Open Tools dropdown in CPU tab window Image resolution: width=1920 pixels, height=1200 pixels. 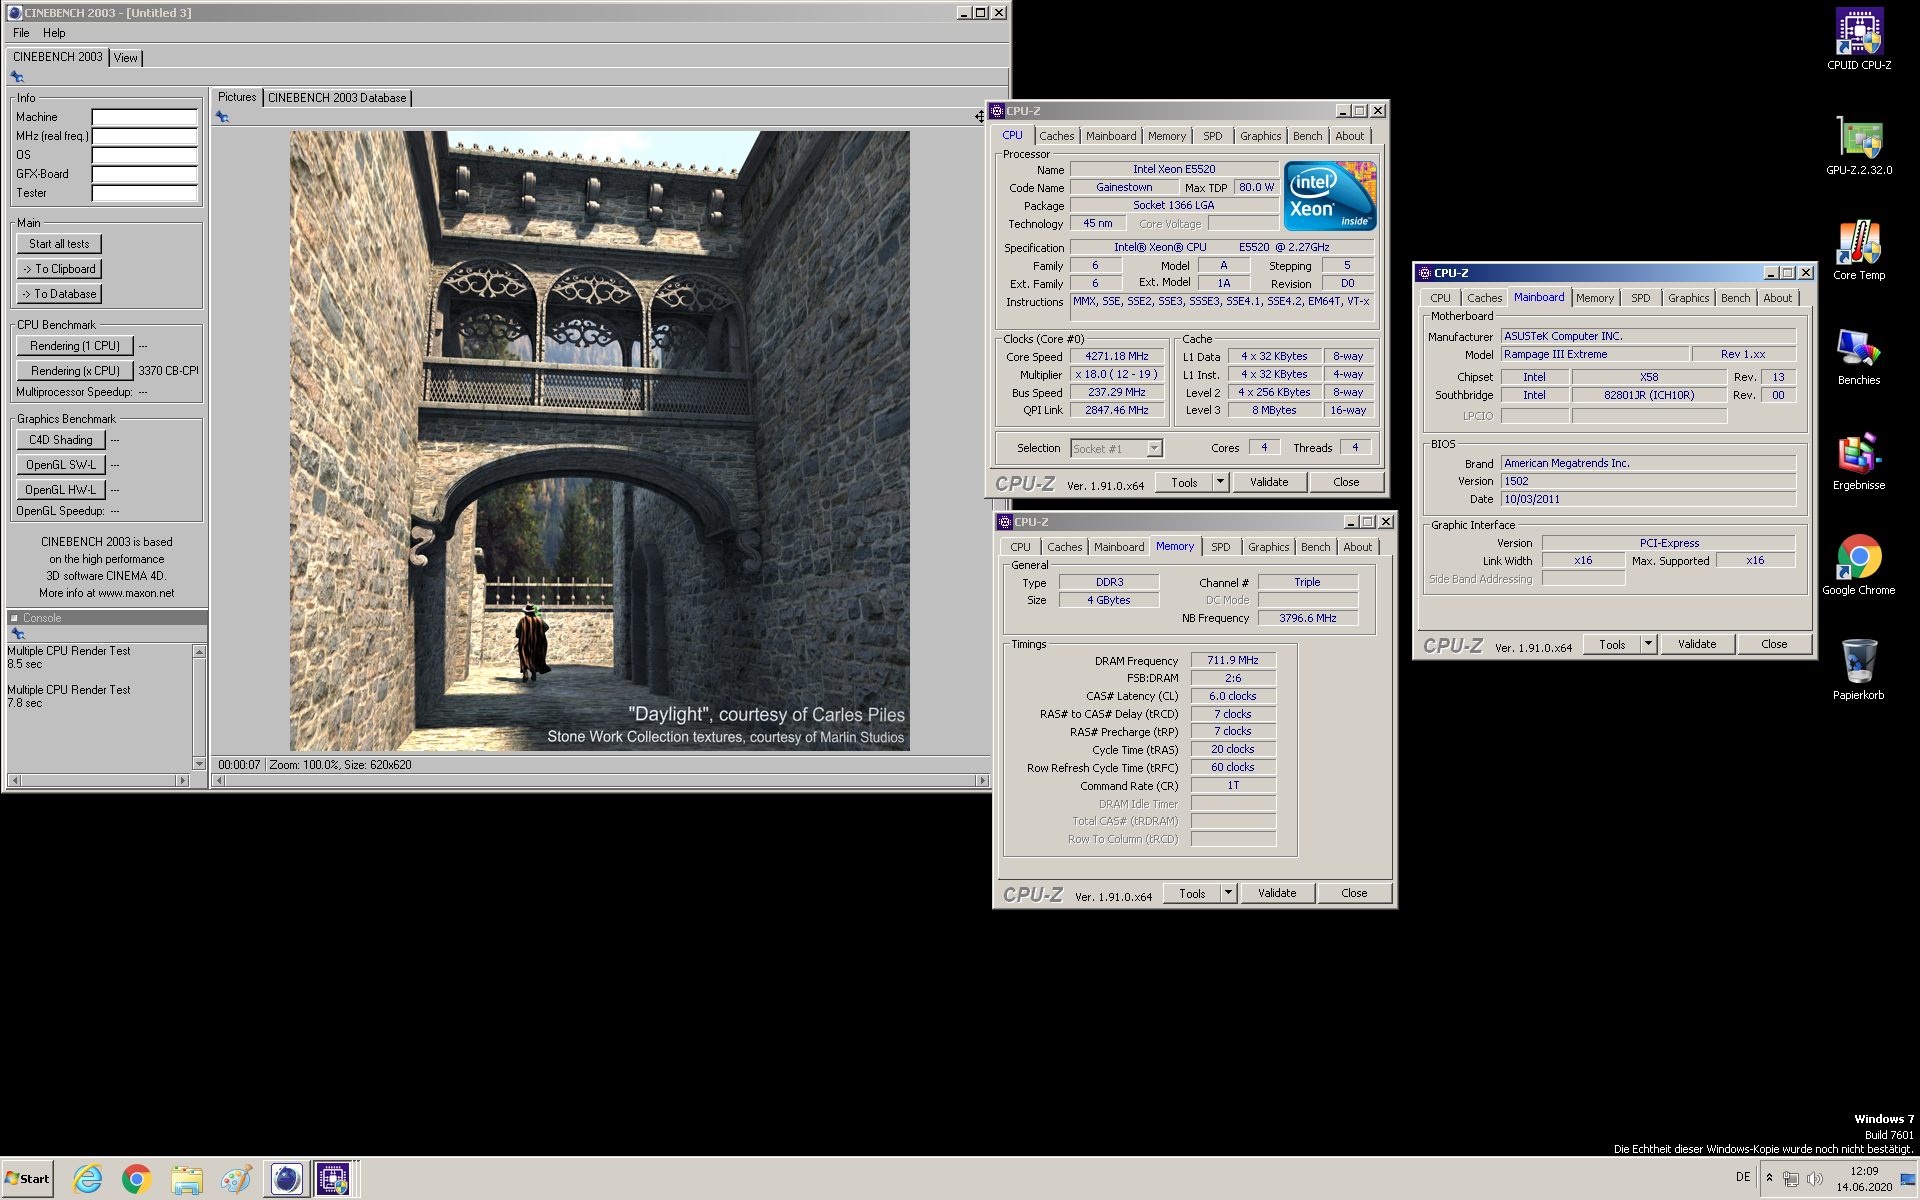[1220, 482]
